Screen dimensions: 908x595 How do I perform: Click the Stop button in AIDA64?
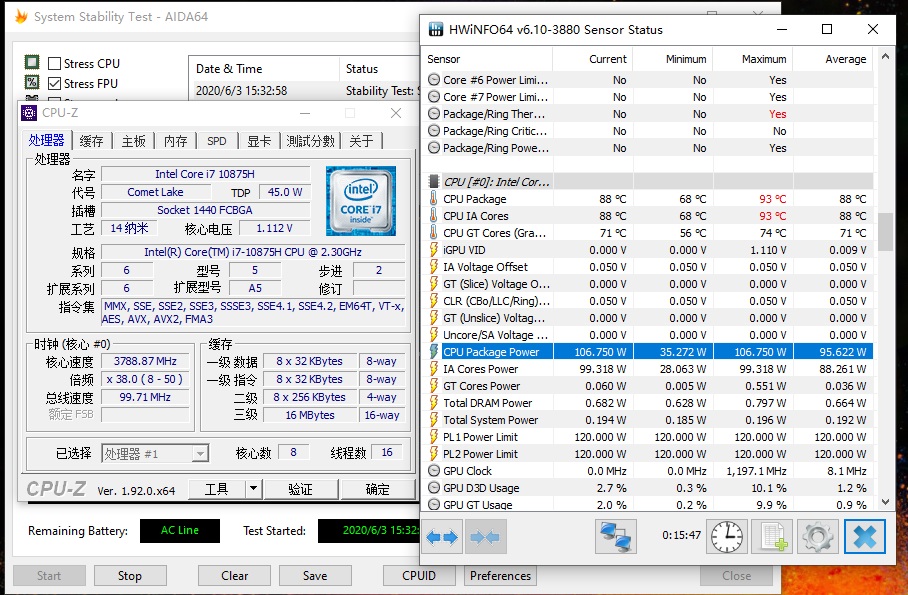[x=130, y=576]
